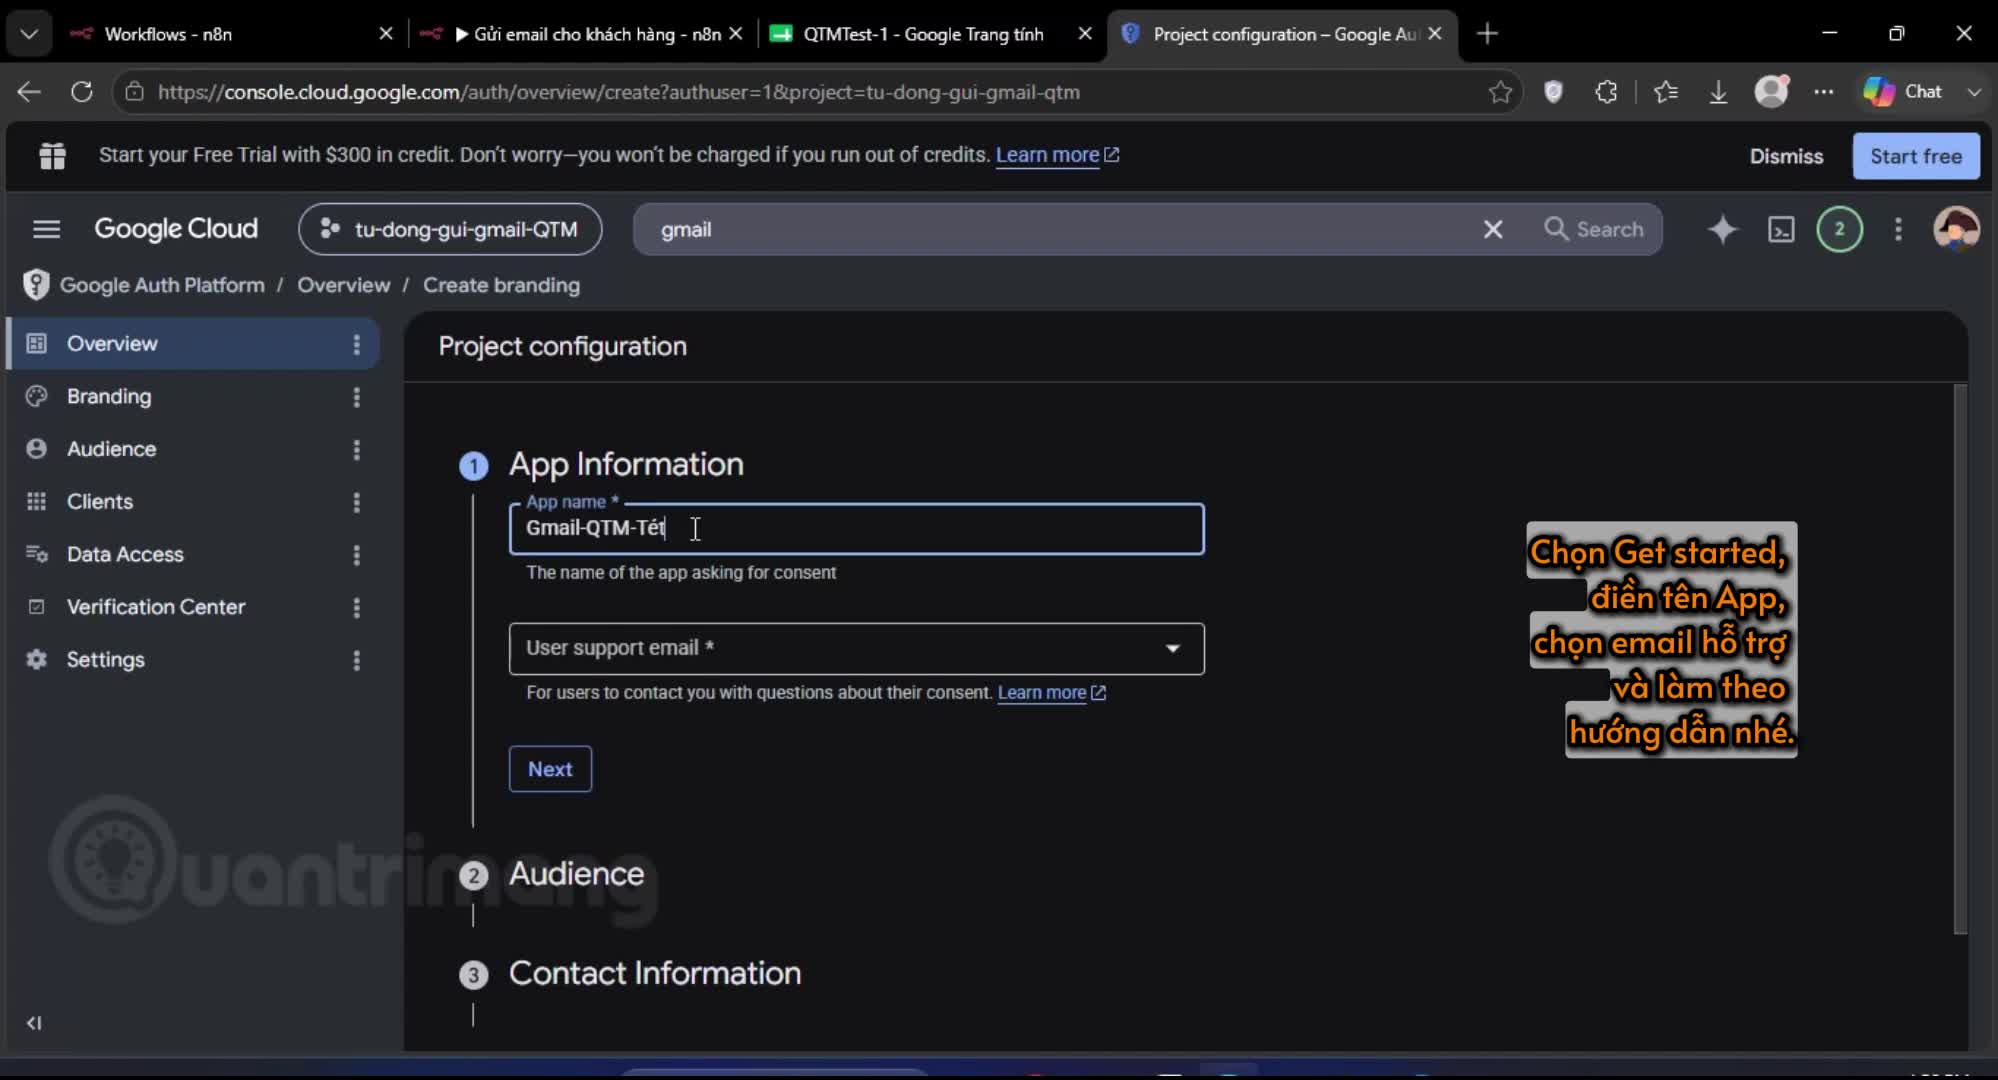Screen dimensions: 1998x1080
Task: Expand the Copilot Chat dropdown arrow
Action: (1973, 92)
